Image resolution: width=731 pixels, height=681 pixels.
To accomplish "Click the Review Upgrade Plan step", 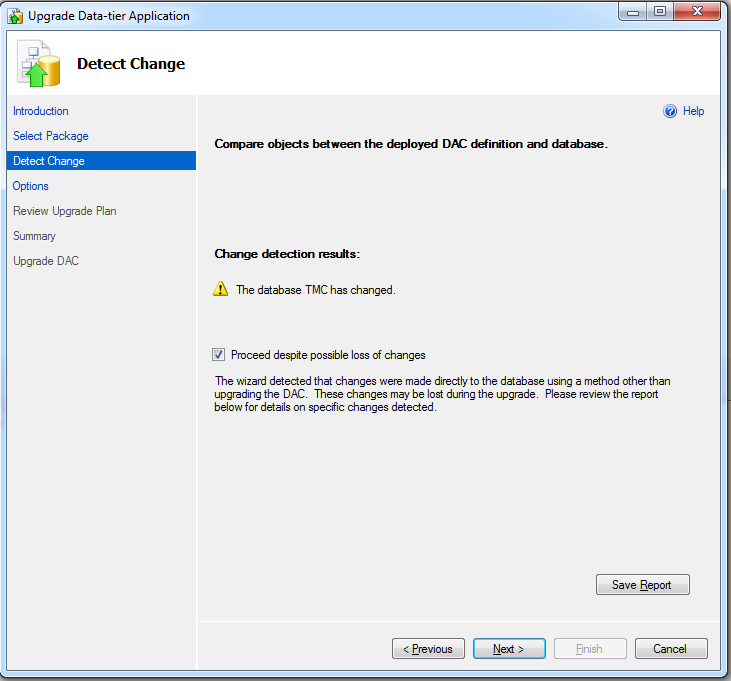I will click(x=65, y=211).
